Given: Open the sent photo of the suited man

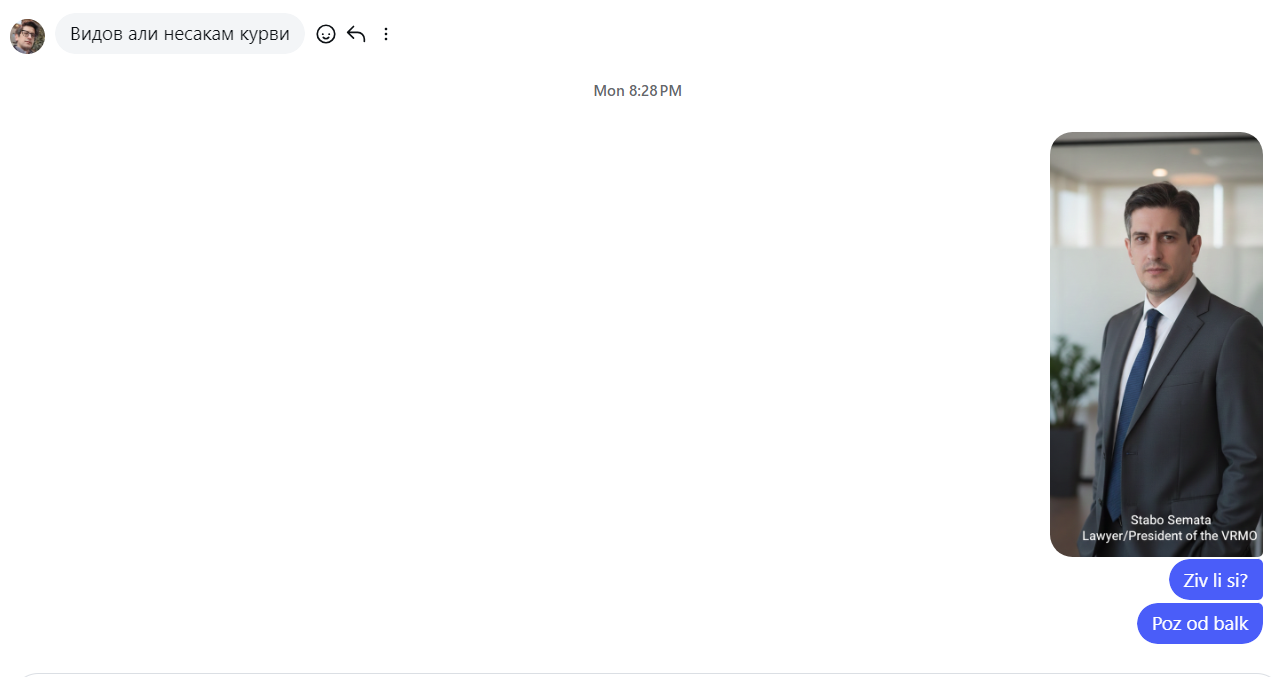Looking at the screenshot, I should pos(1156,344).
